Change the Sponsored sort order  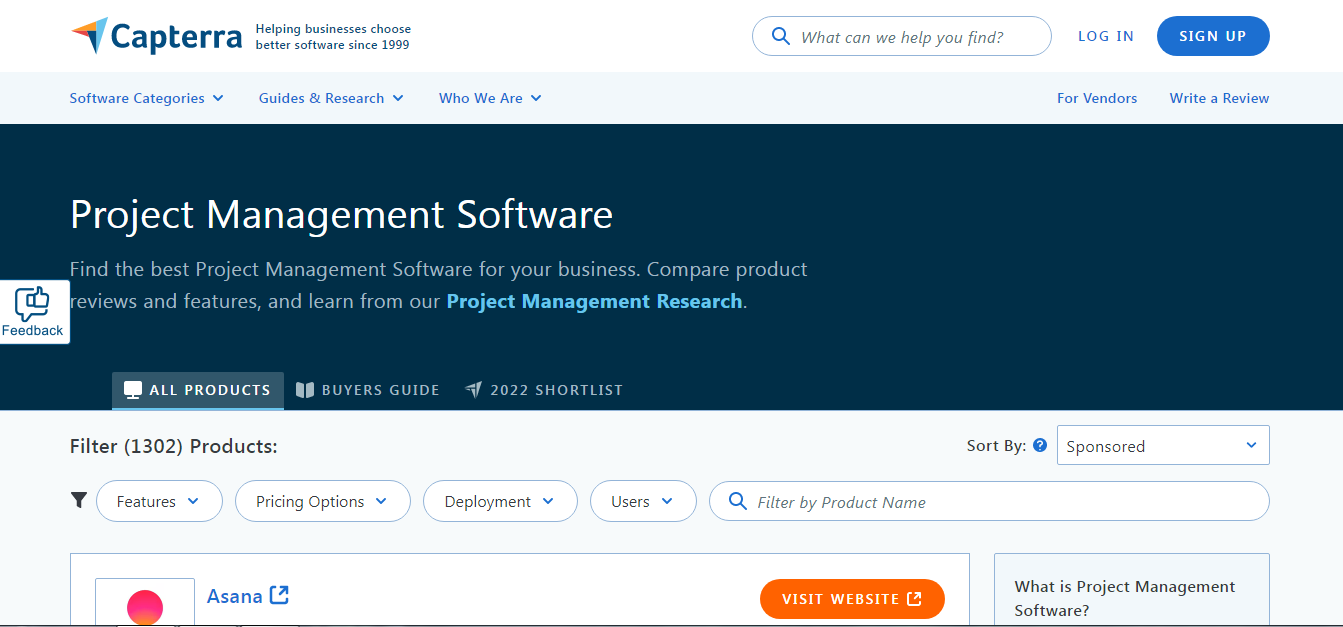[1163, 445]
